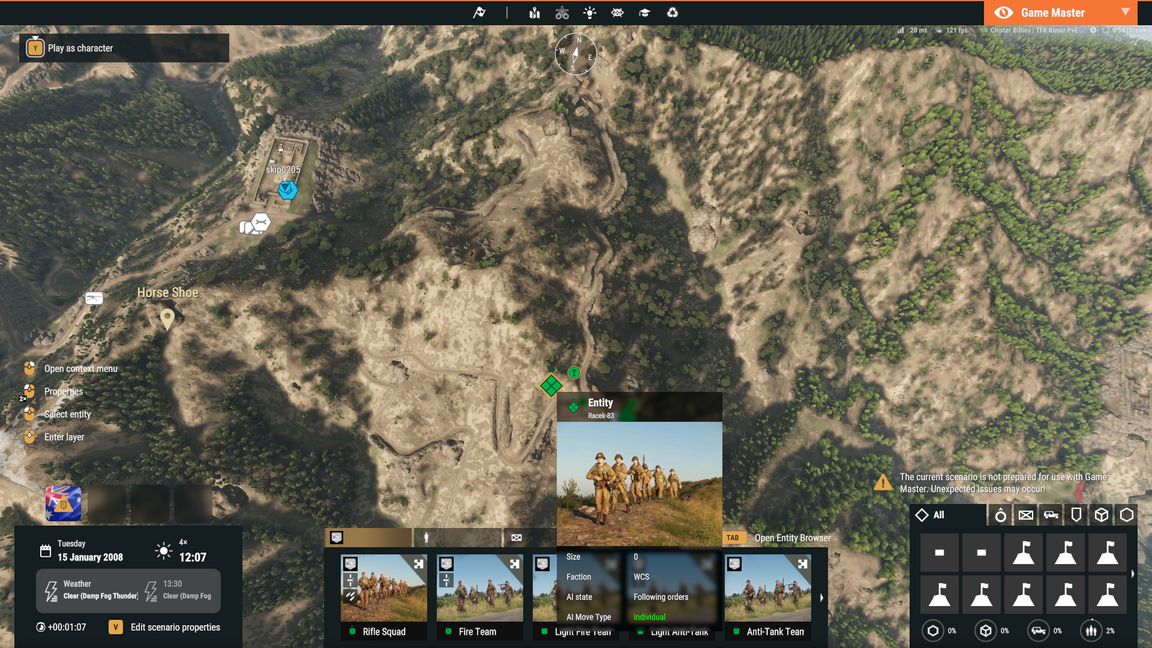This screenshot has height=648, width=1152.
Task: Switch to the characters tab of the entity bar
Action: pos(457,538)
